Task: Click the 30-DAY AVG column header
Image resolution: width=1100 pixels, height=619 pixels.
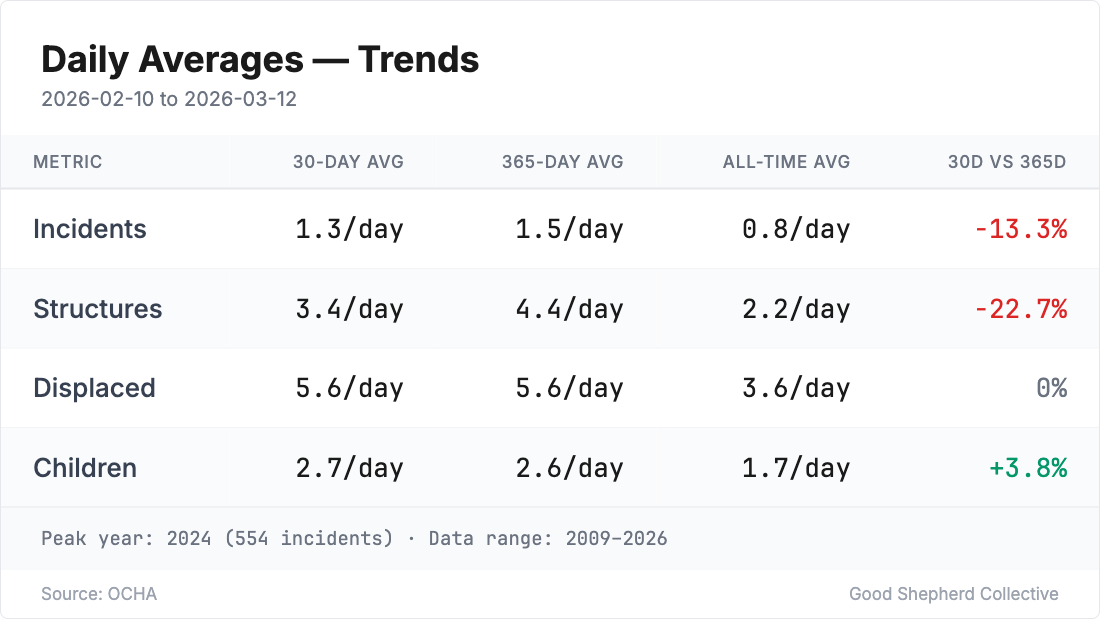Action: tap(348, 162)
